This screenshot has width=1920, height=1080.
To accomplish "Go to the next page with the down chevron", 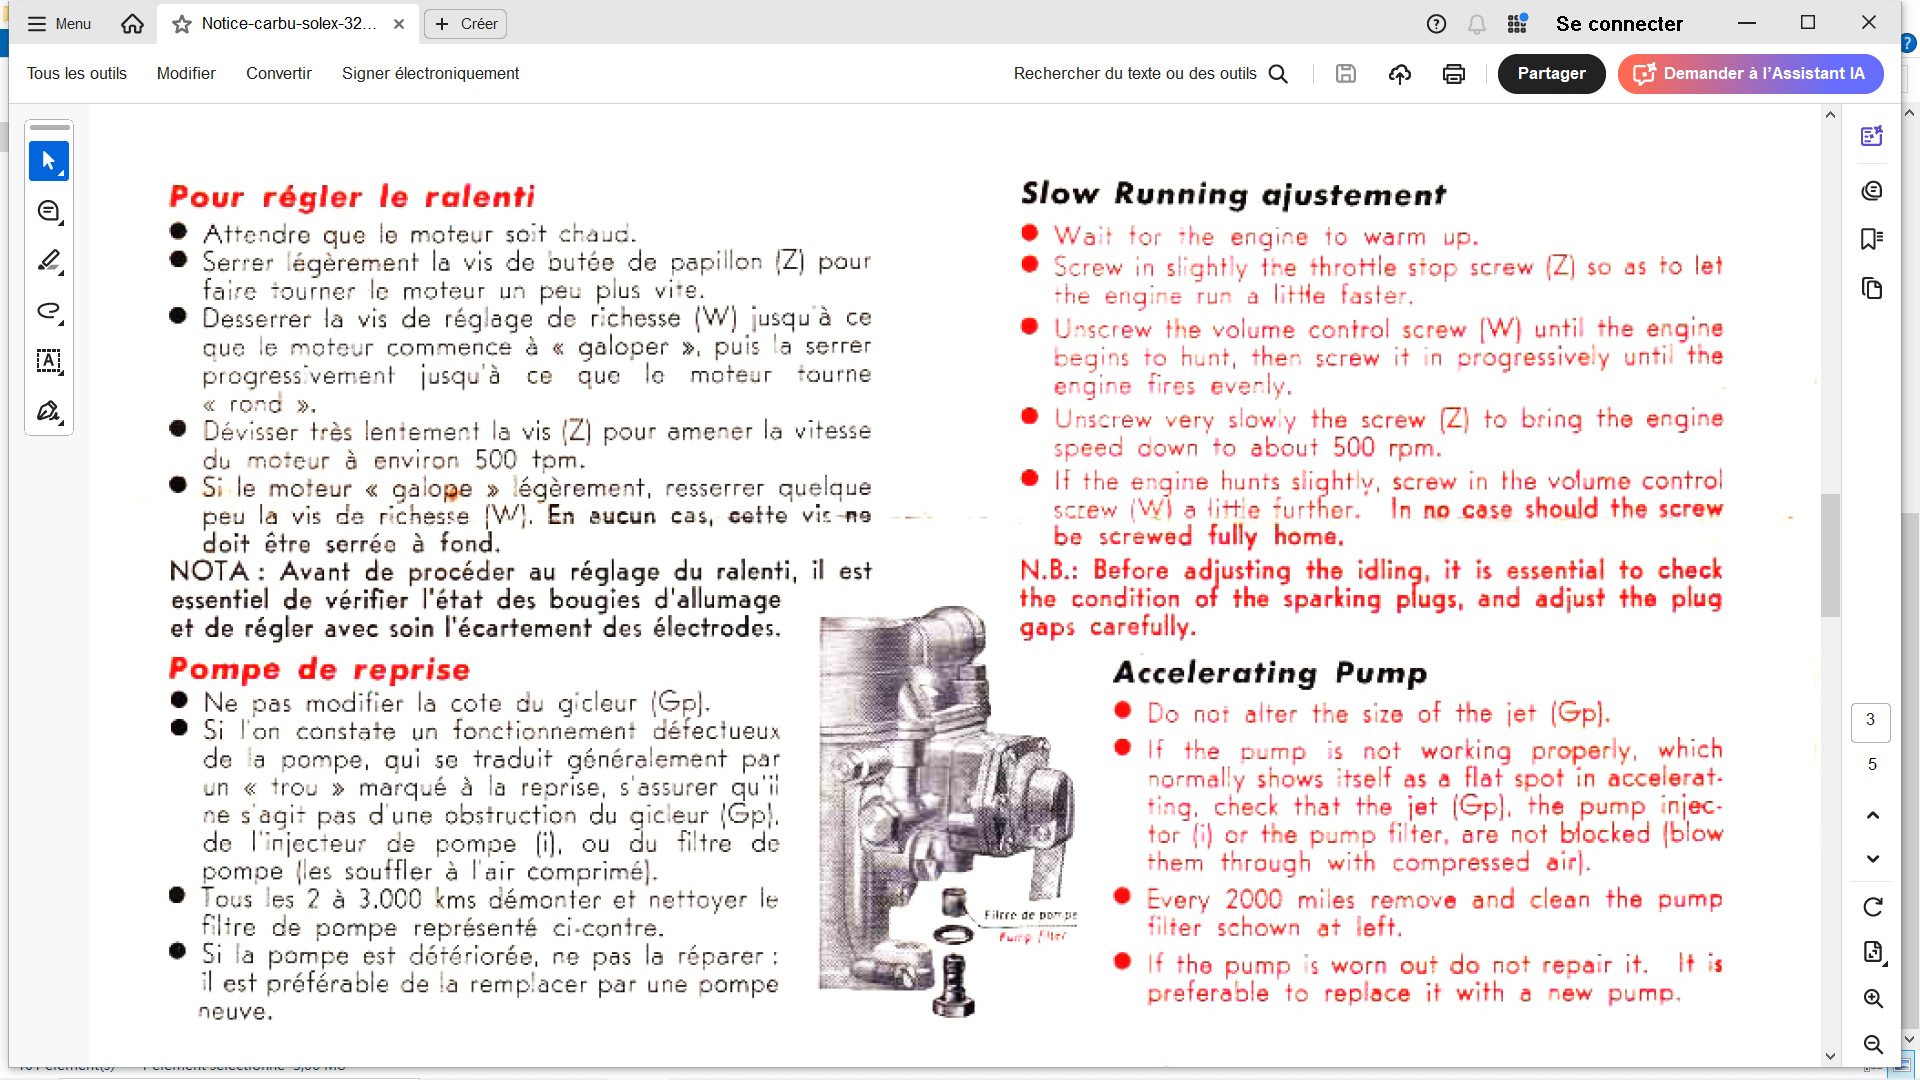I will pos(1873,859).
